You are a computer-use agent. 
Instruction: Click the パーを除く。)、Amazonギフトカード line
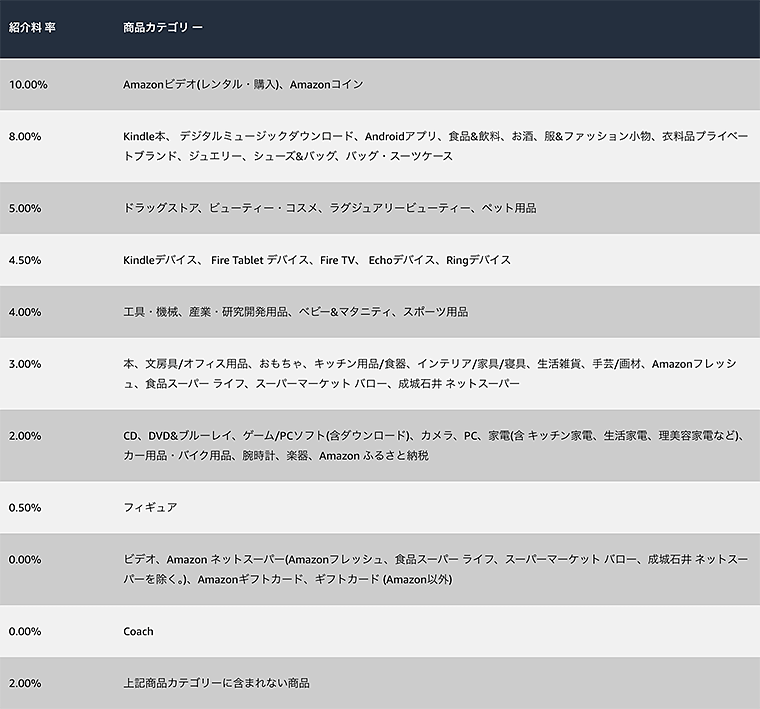(287, 580)
